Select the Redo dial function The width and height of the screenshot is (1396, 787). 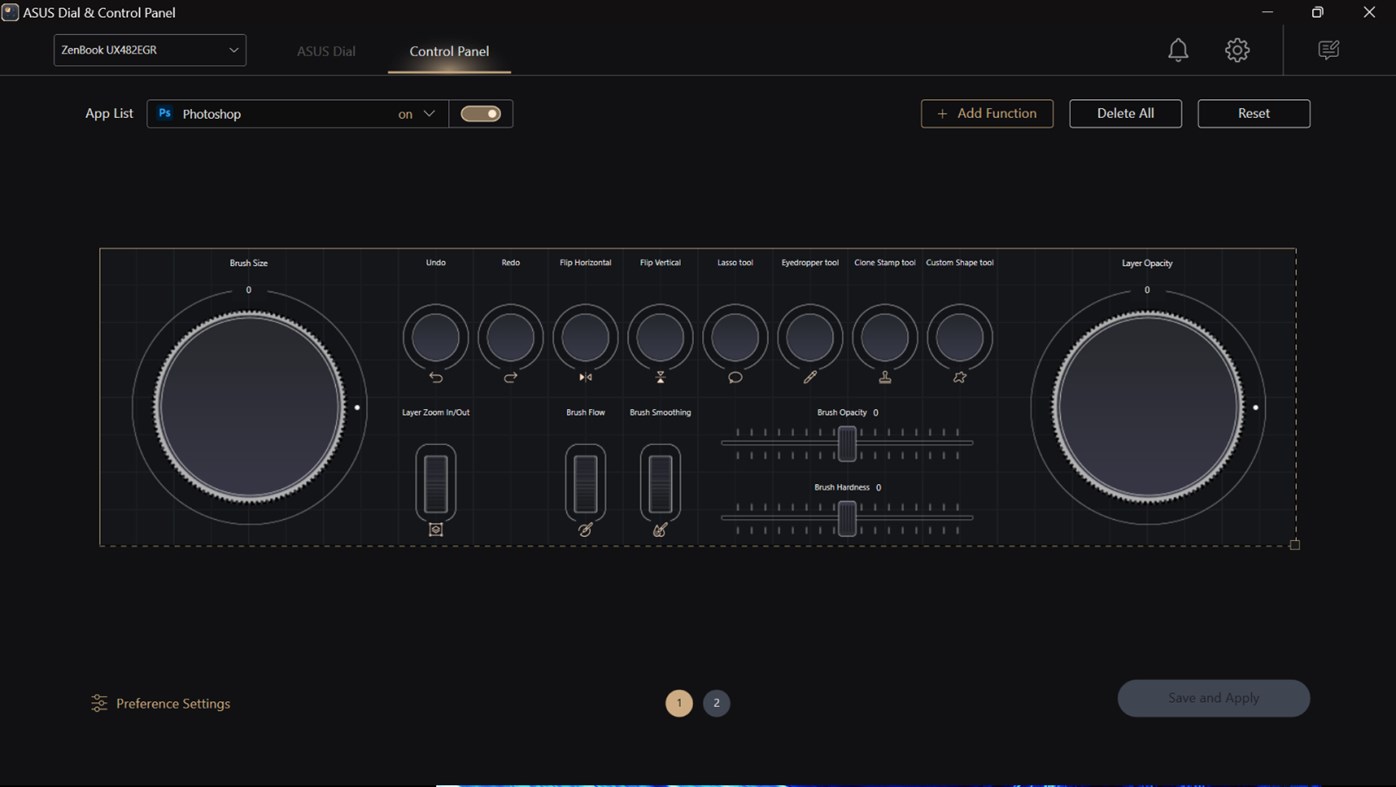(510, 337)
